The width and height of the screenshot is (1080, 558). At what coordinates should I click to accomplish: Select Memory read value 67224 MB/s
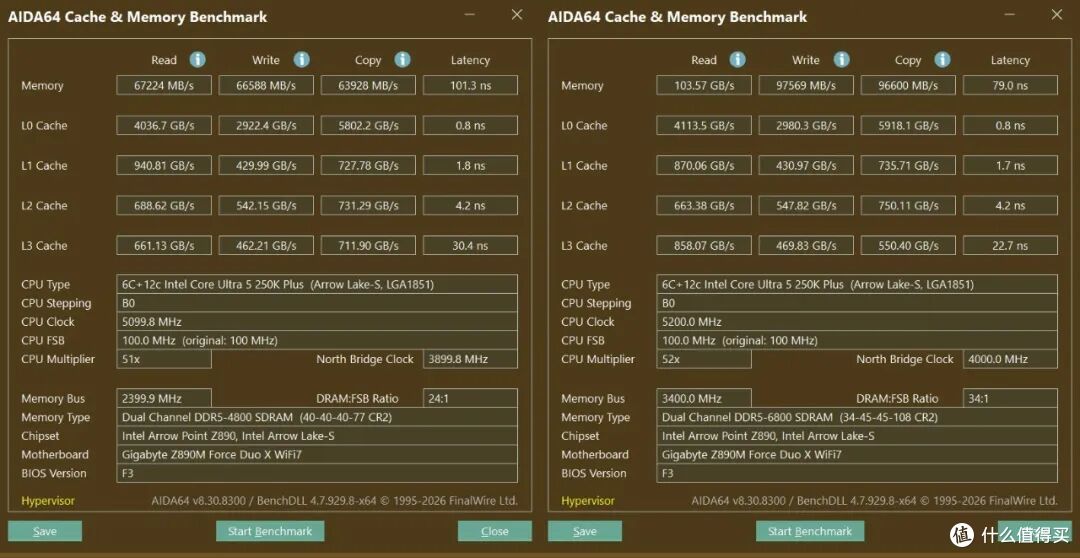click(x=164, y=85)
